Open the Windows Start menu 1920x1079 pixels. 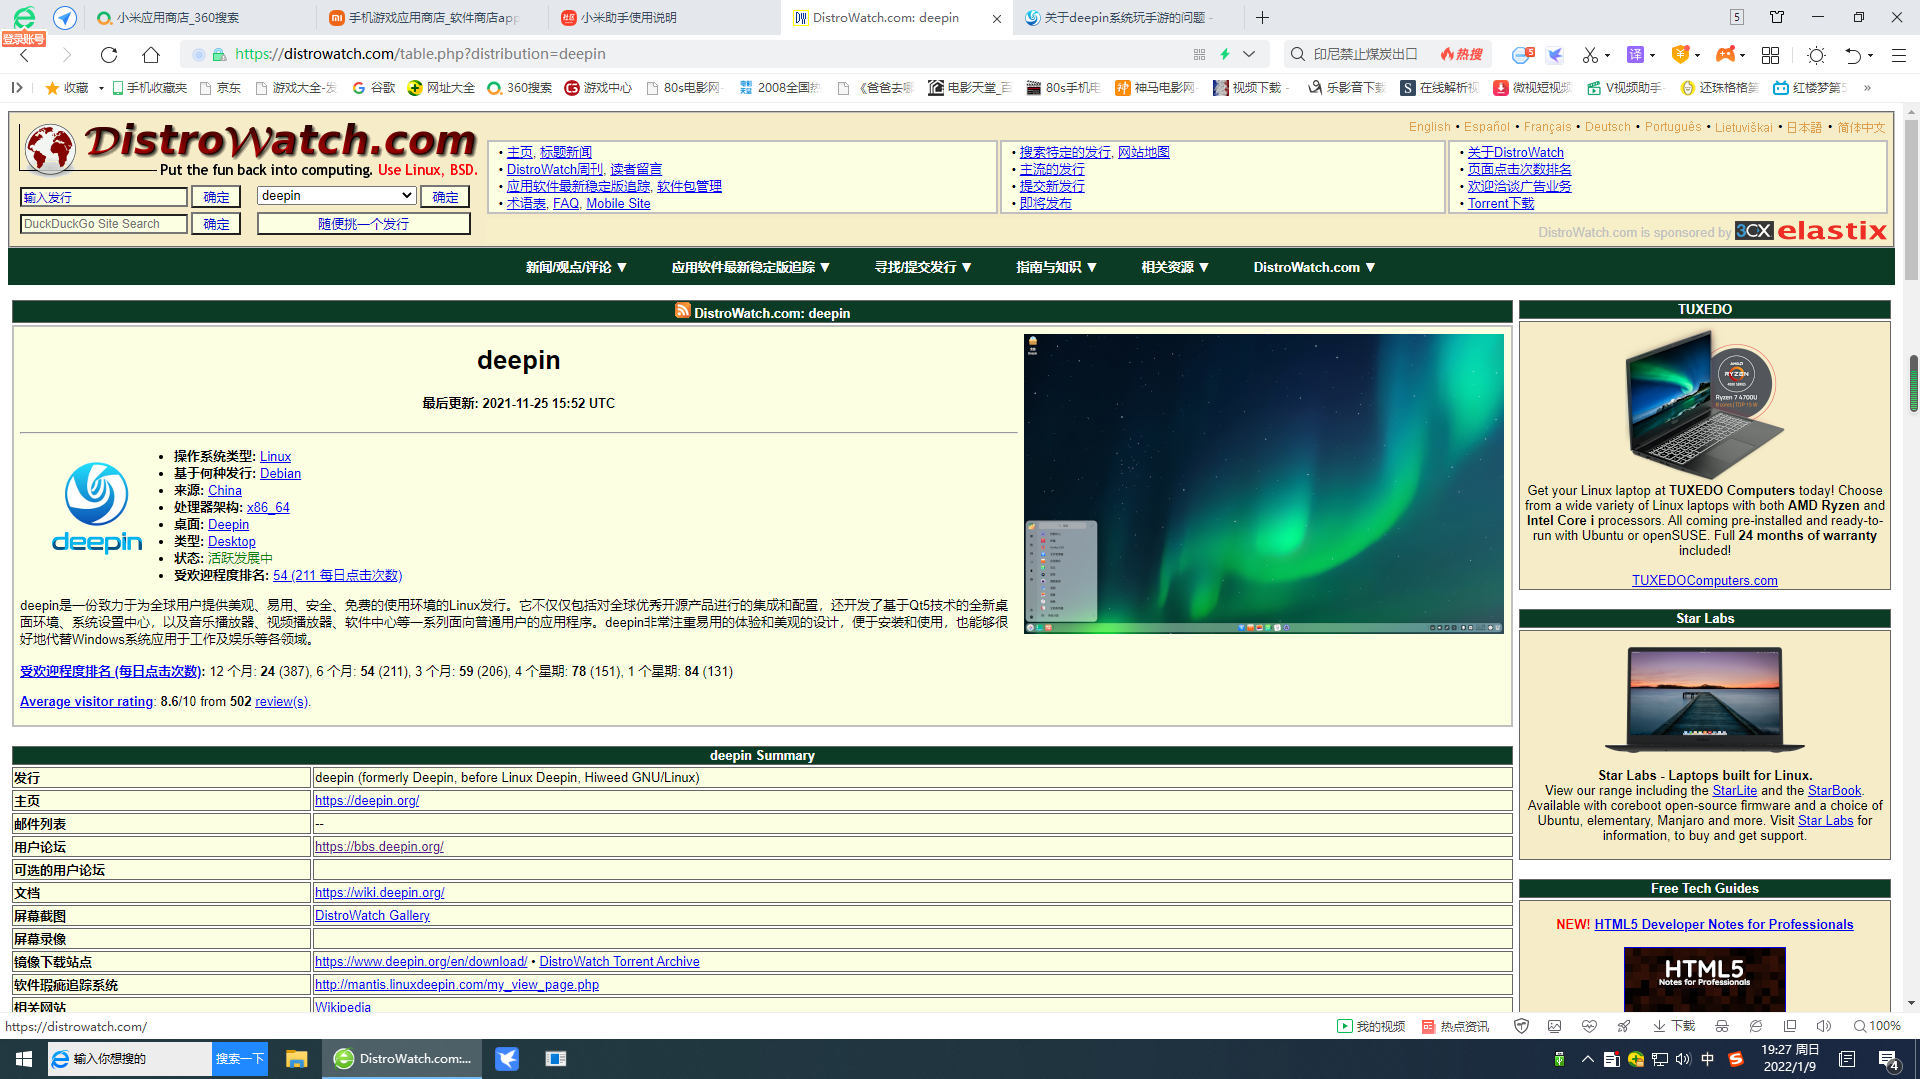[24, 1058]
